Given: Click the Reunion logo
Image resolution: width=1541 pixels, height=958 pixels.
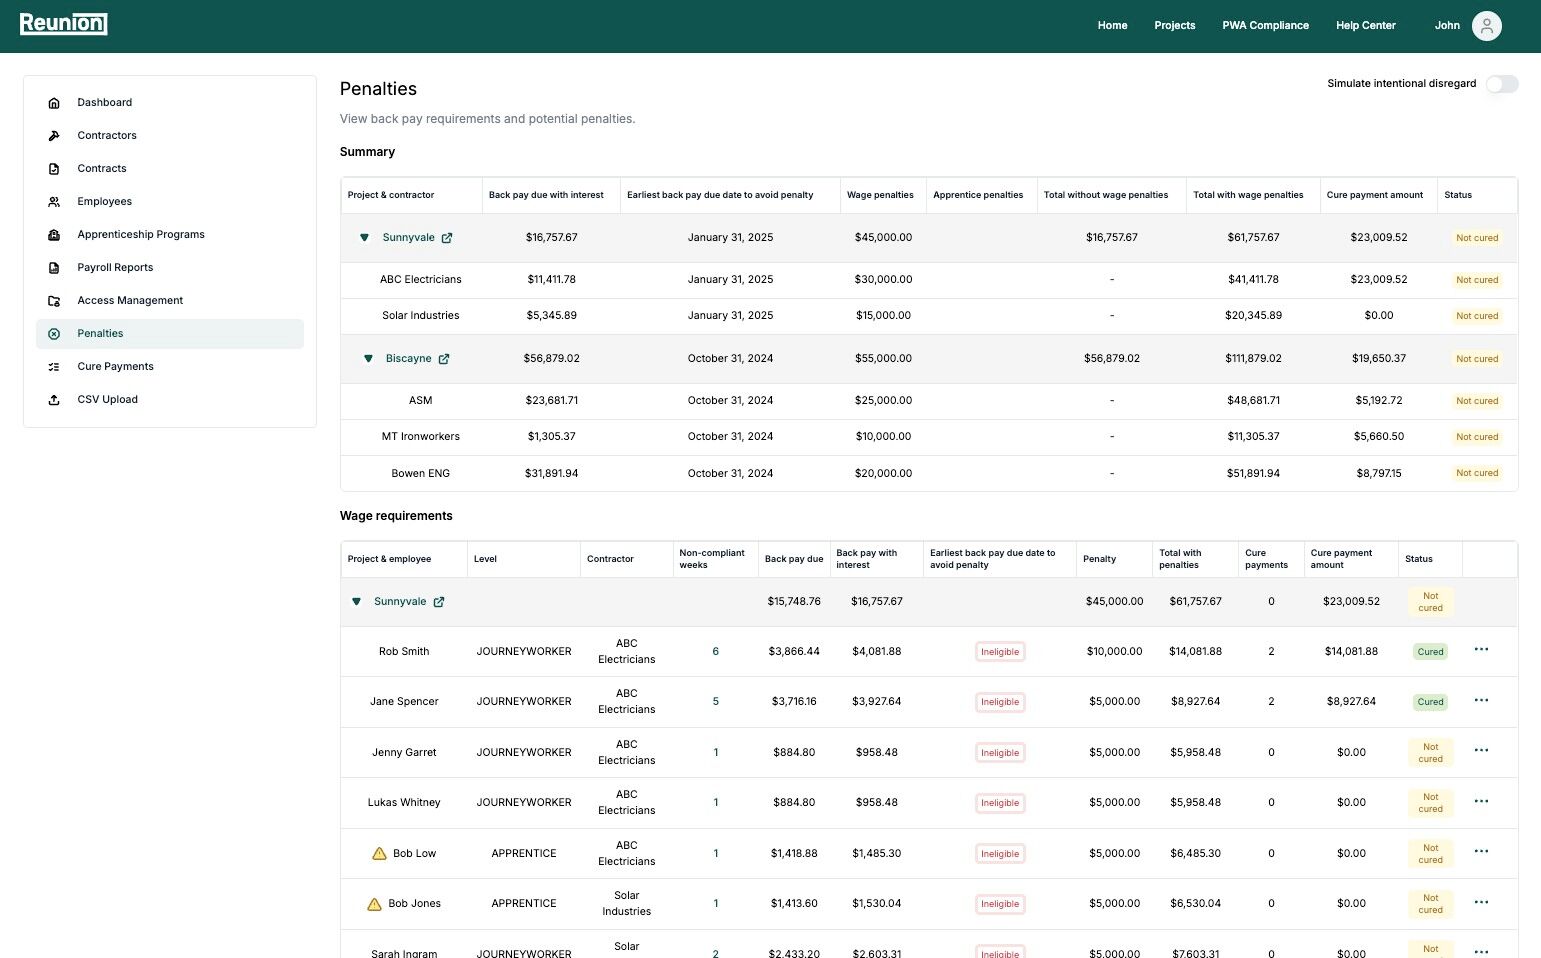Looking at the screenshot, I should point(64,24).
